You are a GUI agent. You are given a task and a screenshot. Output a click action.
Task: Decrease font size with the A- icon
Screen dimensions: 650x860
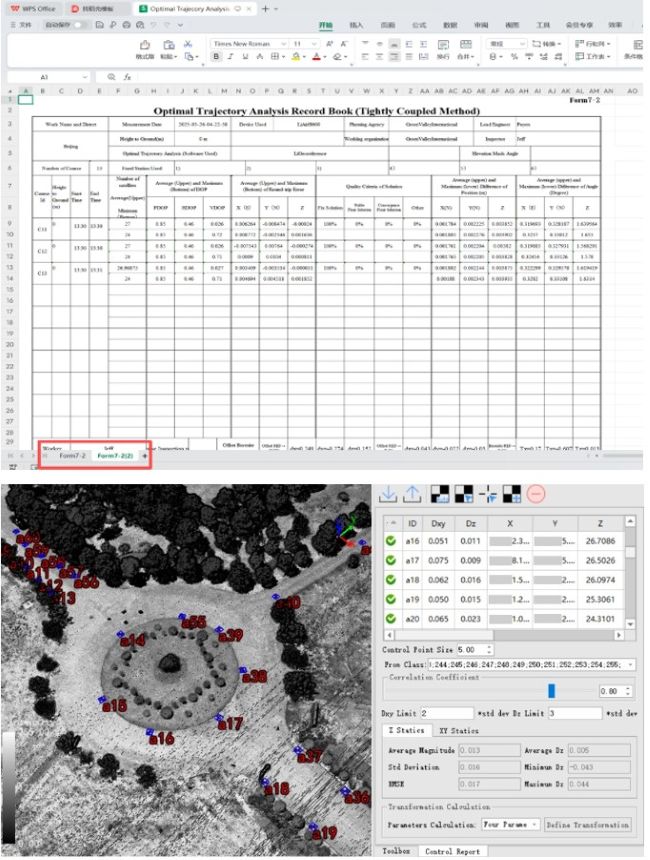pyautogui.click(x=344, y=43)
